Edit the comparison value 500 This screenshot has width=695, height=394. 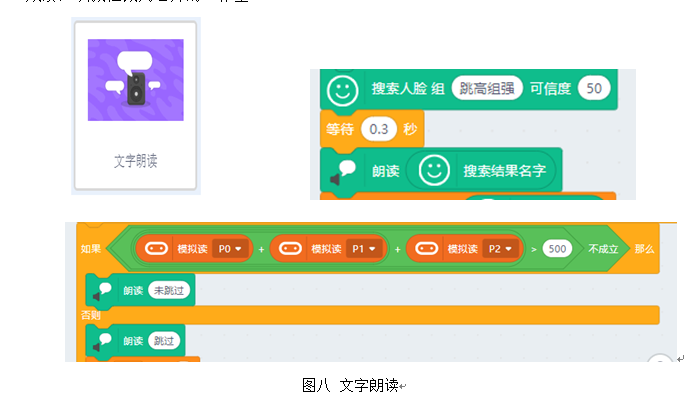pos(557,249)
